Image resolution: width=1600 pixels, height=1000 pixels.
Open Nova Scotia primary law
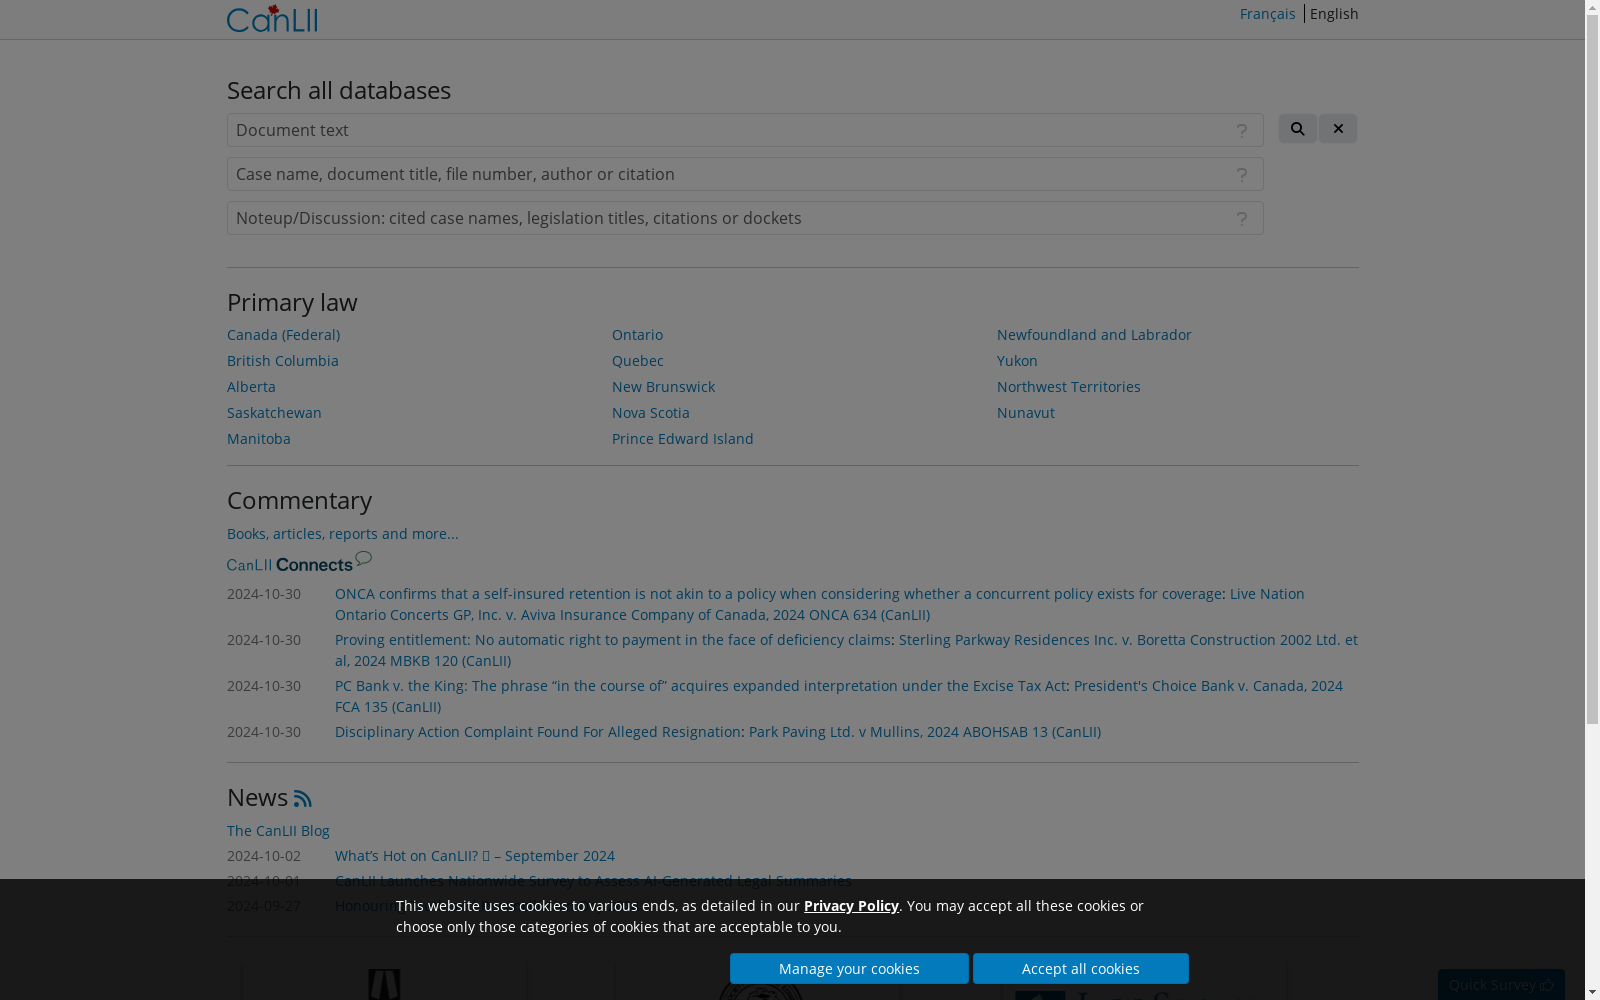[x=651, y=413]
